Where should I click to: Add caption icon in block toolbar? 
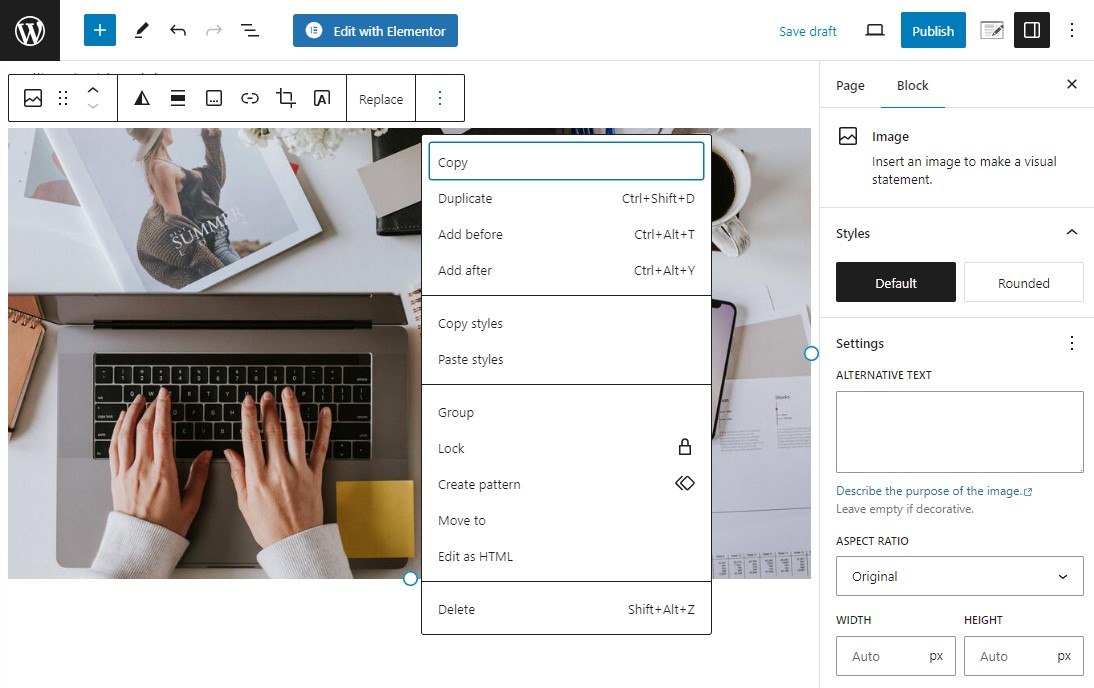tap(214, 98)
